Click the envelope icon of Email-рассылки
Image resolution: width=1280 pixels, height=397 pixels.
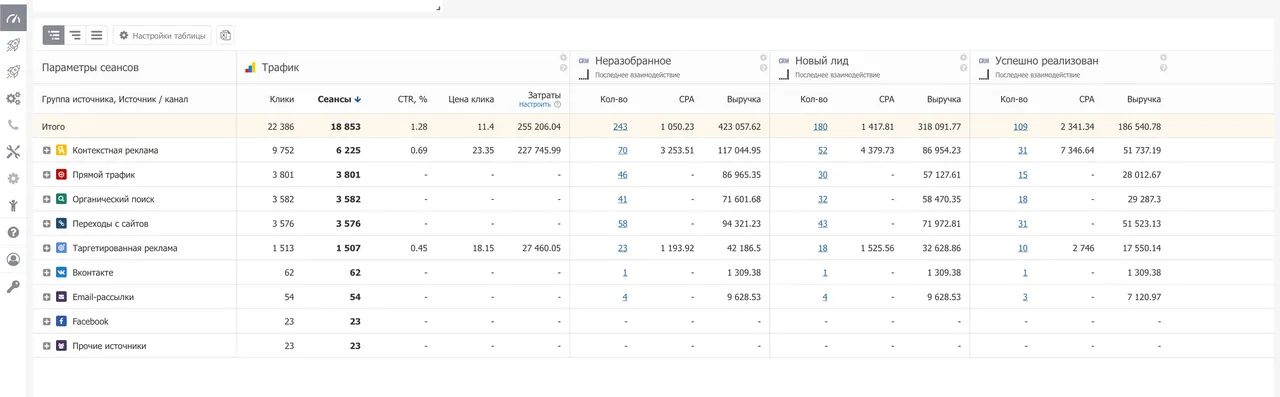tap(62, 297)
